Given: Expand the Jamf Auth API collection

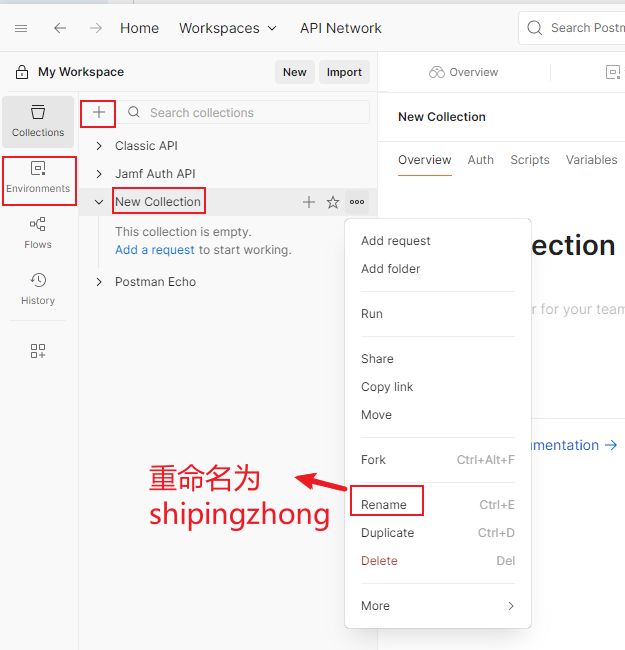Looking at the screenshot, I should (x=99, y=174).
